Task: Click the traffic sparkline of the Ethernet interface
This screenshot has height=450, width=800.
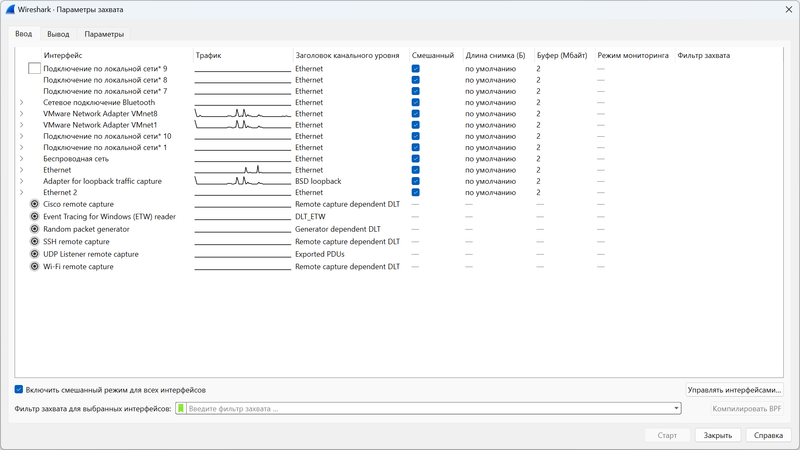Action: (242, 170)
